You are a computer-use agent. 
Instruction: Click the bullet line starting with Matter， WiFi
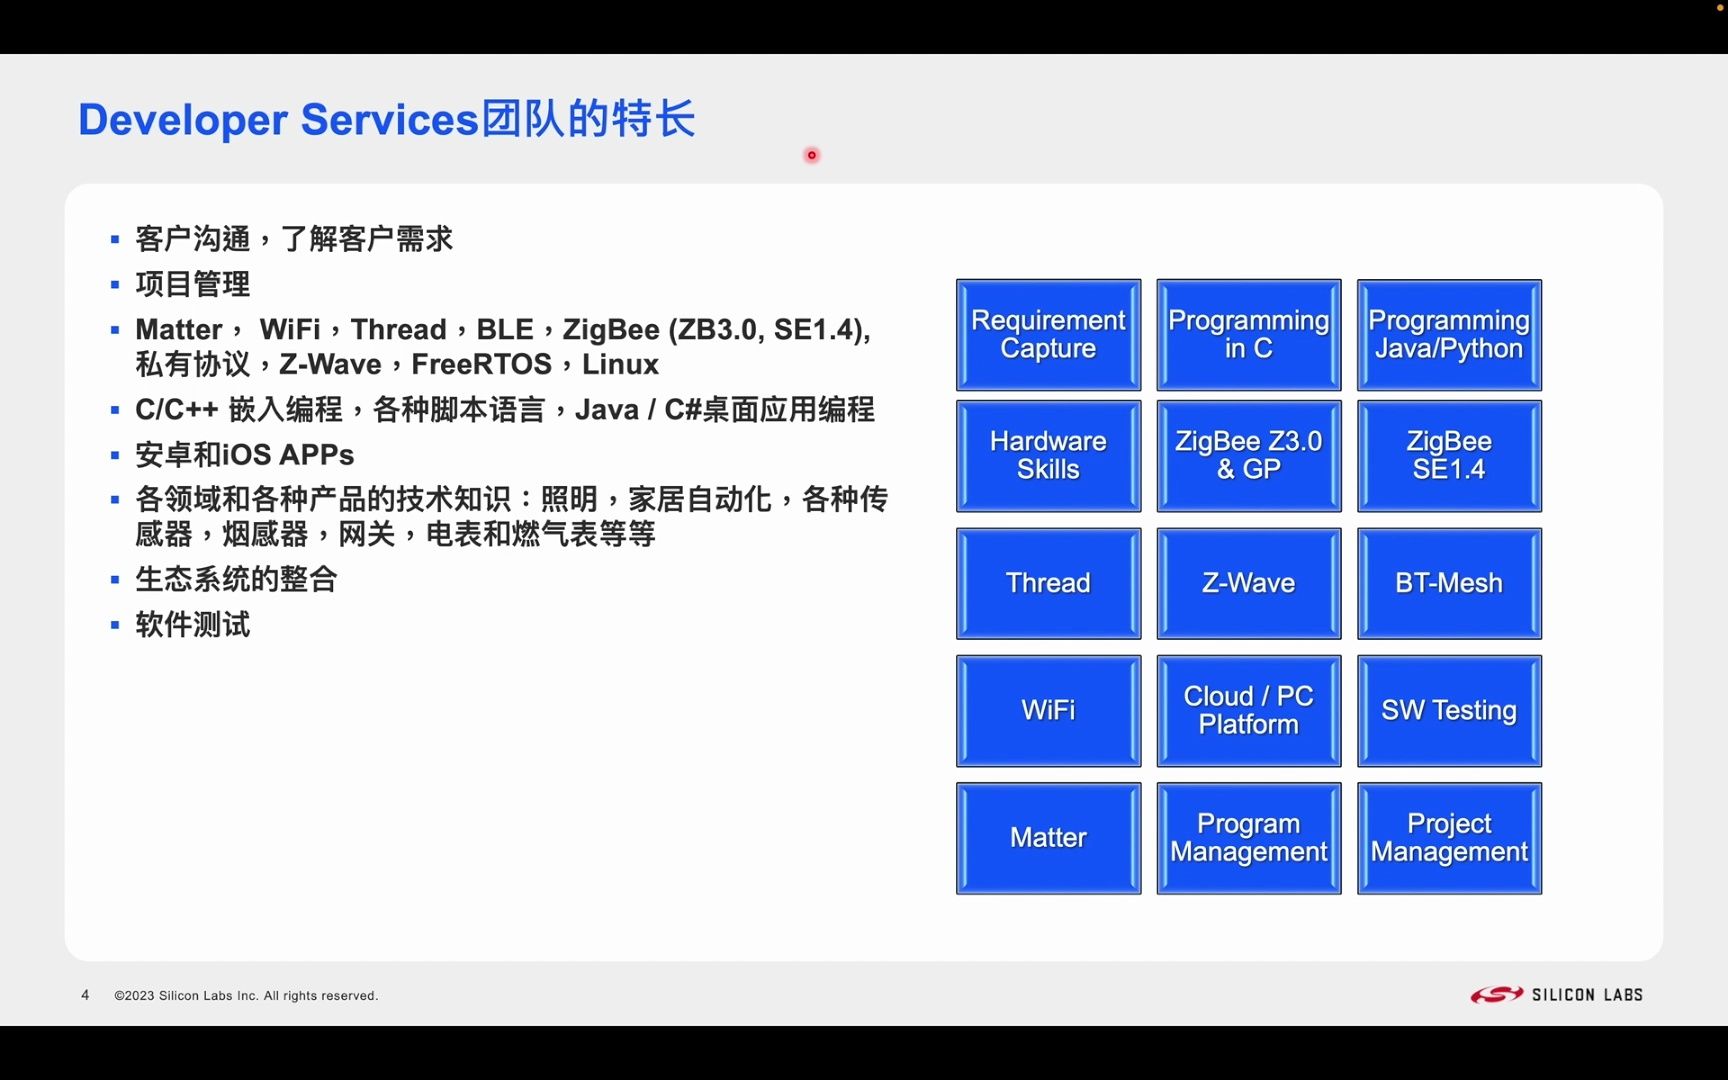pyautogui.click(x=503, y=329)
